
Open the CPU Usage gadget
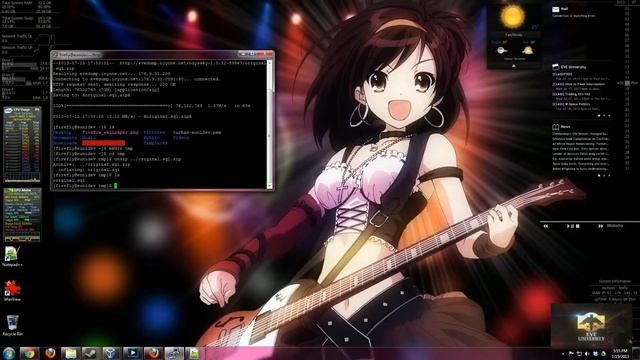[22, 144]
